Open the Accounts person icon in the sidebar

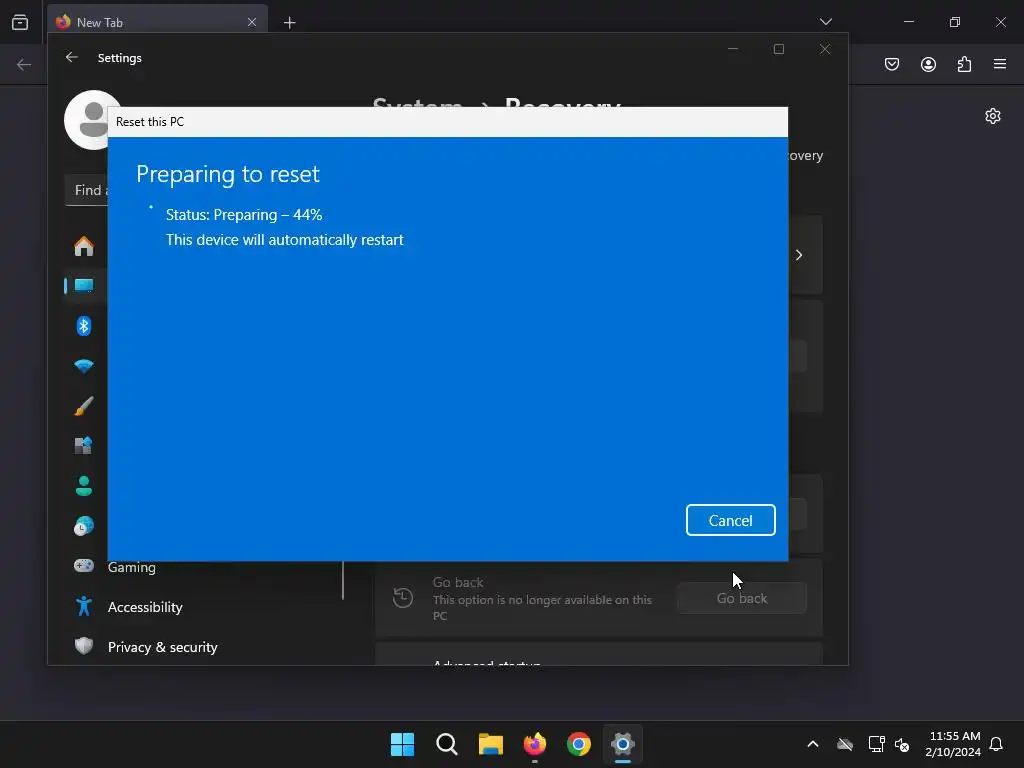tap(84, 486)
